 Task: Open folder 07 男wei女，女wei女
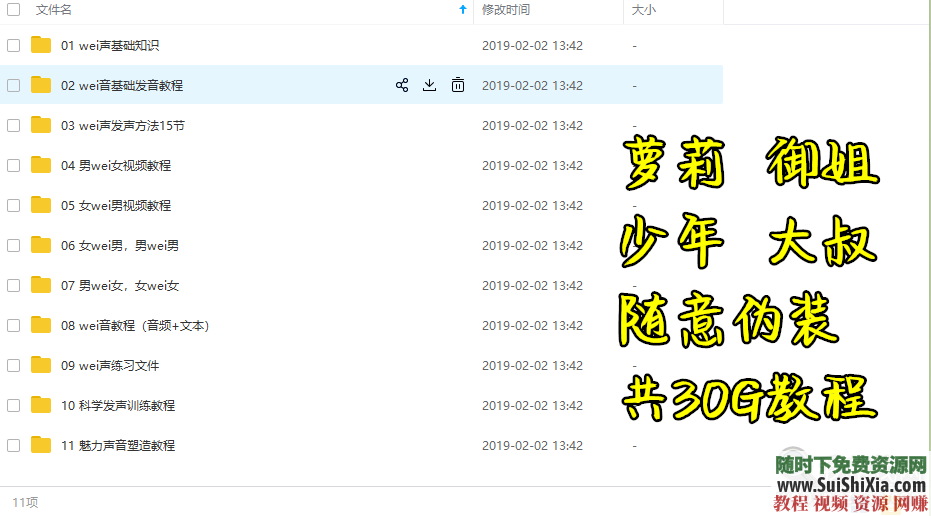pos(120,286)
